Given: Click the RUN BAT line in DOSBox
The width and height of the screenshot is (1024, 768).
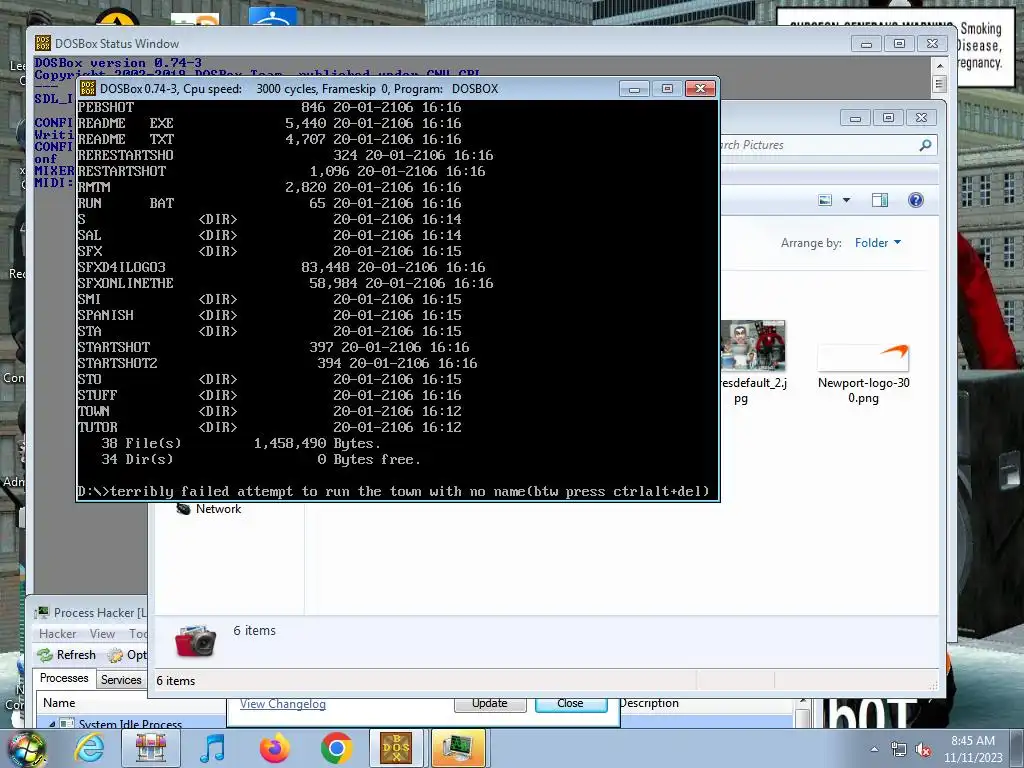Looking at the screenshot, I should pos(268,203).
